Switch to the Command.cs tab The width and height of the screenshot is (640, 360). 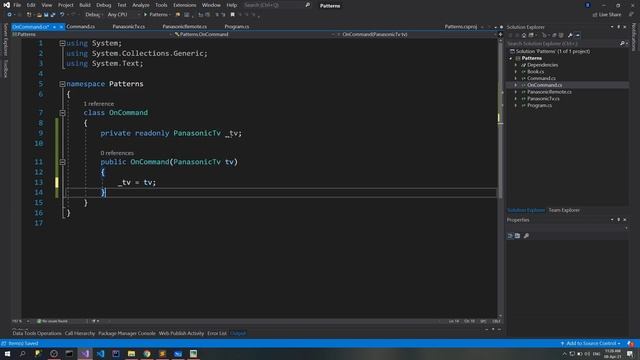tap(80, 27)
